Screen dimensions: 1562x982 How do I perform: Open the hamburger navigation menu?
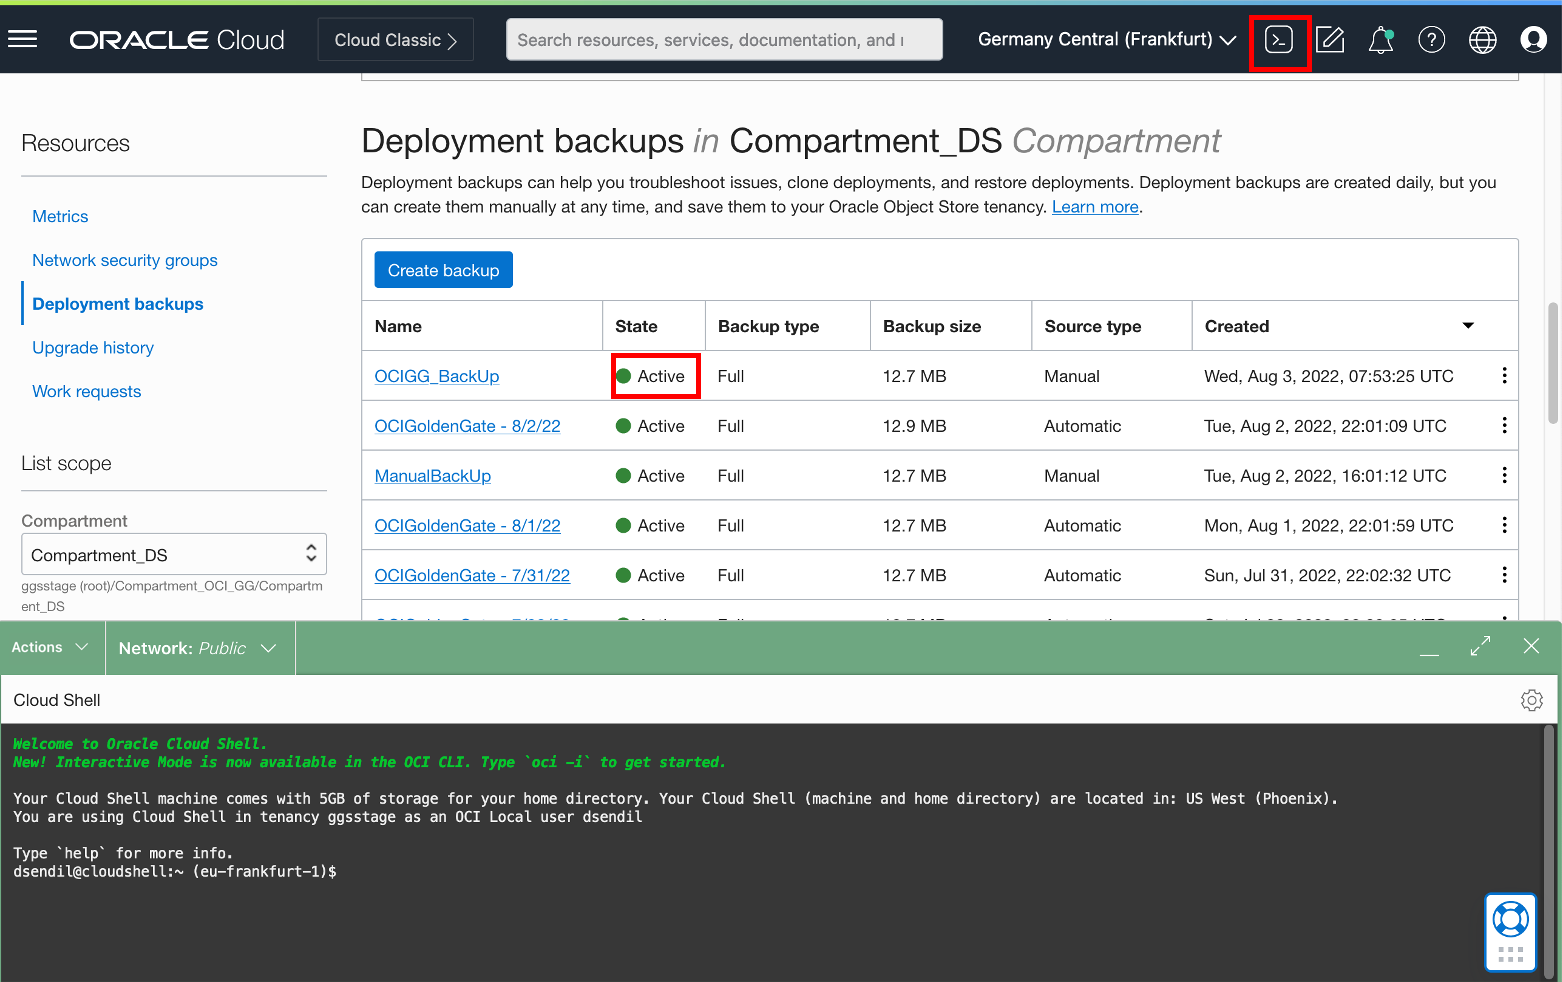(x=22, y=39)
